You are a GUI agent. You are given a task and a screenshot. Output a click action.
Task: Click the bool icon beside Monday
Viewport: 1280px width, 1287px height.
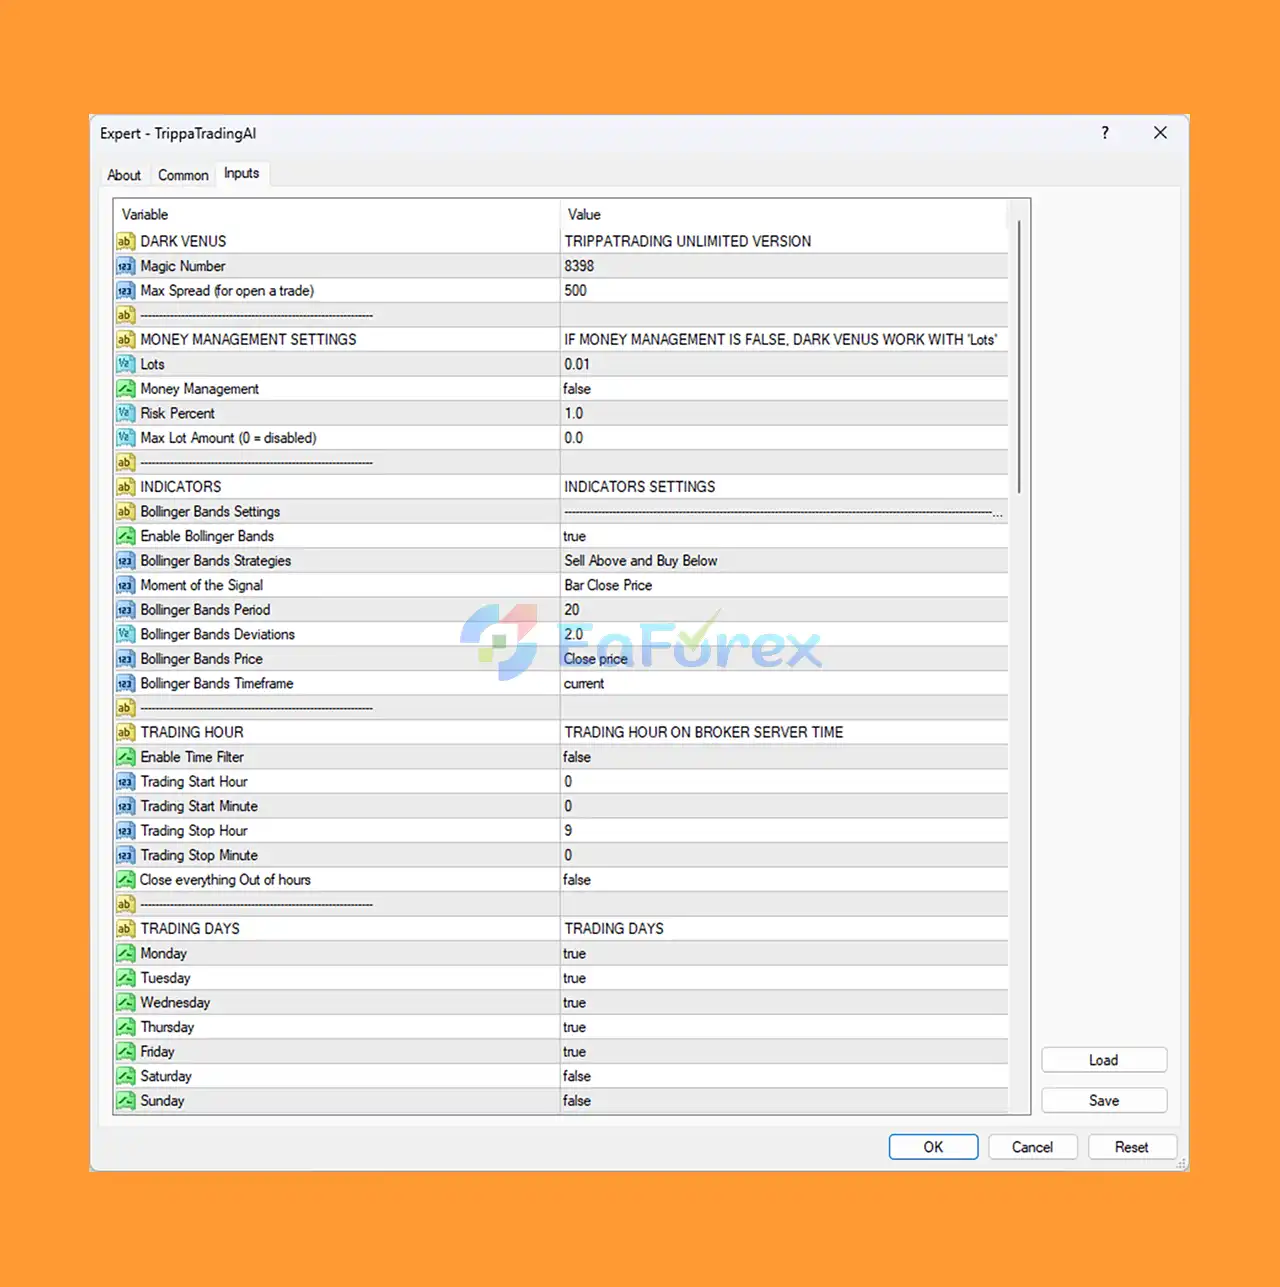point(125,953)
